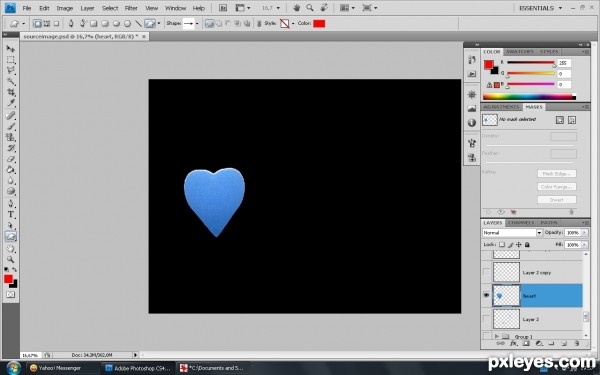Select the Healing Brush tool

click(x=11, y=115)
